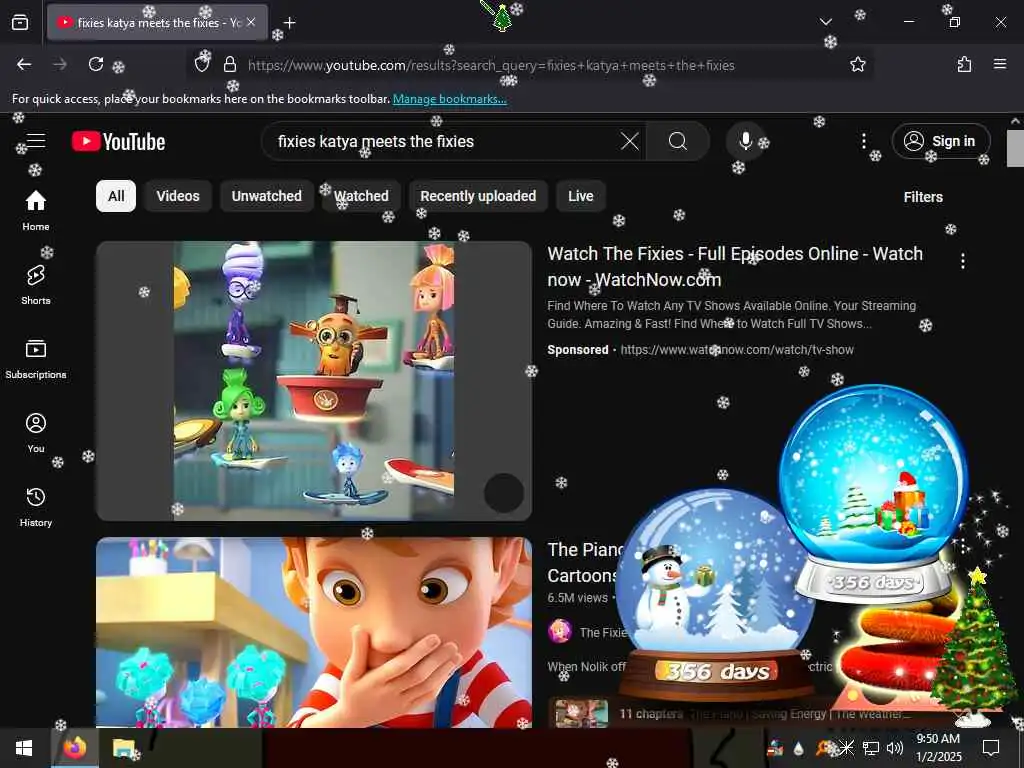Open the Windows Start menu
The image size is (1024, 768).
click(24, 748)
